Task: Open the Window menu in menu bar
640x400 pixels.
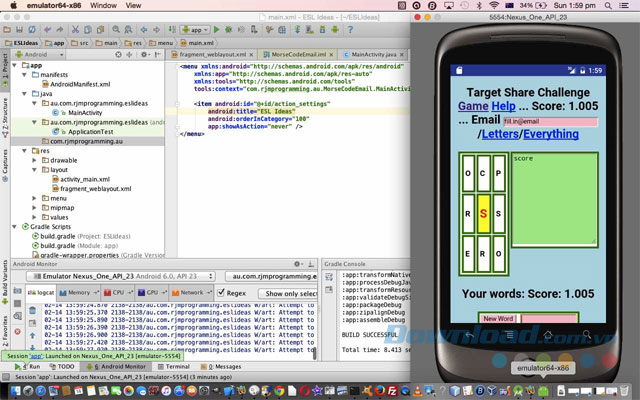Action: [x=101, y=6]
